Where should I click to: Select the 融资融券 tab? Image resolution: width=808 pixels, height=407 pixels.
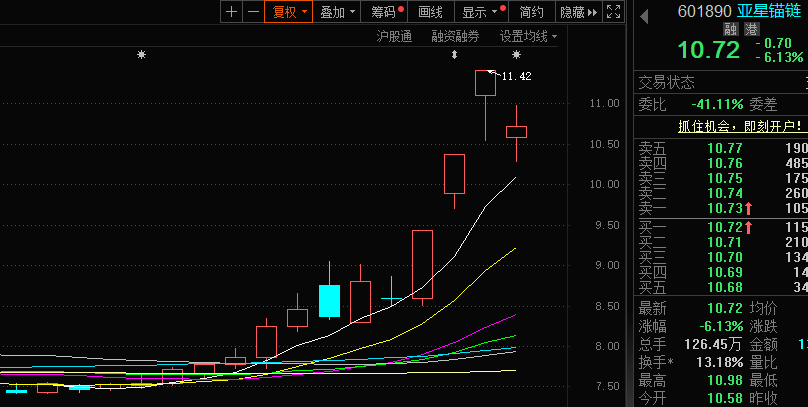455,36
